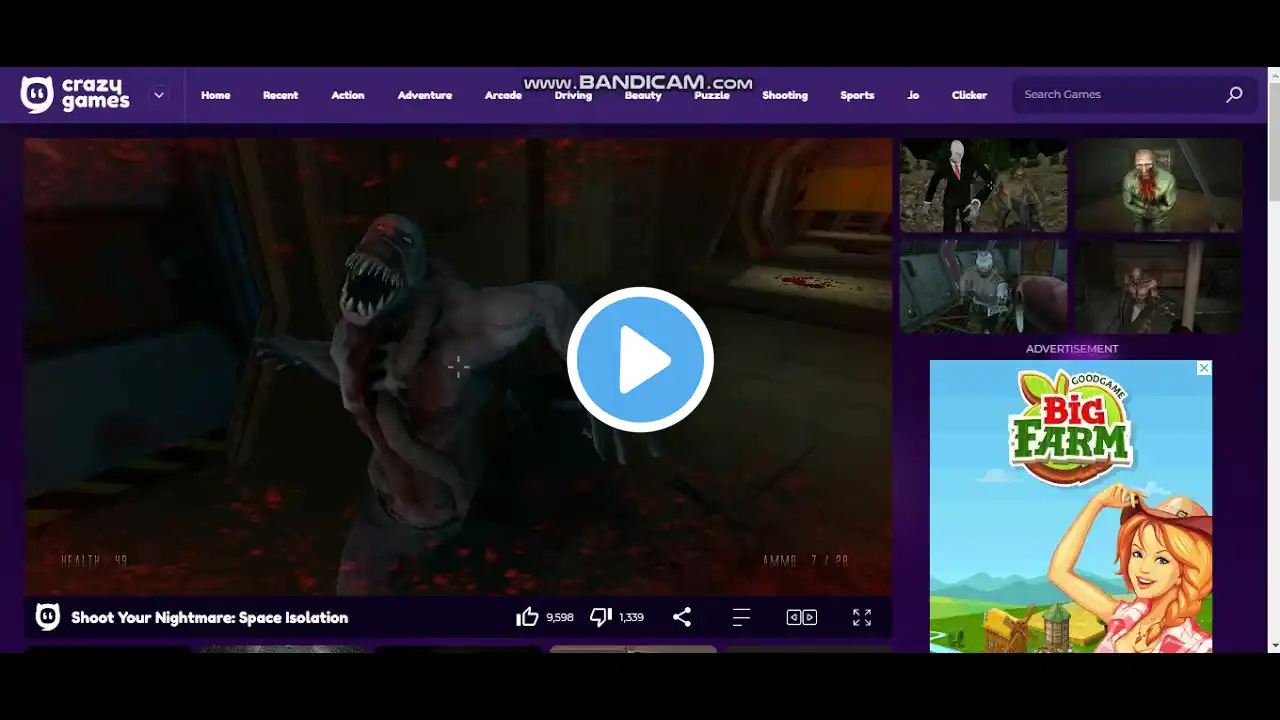This screenshot has width=1280, height=720.
Task: Open the Goodgame Big Farm ad
Action: click(x=1071, y=506)
